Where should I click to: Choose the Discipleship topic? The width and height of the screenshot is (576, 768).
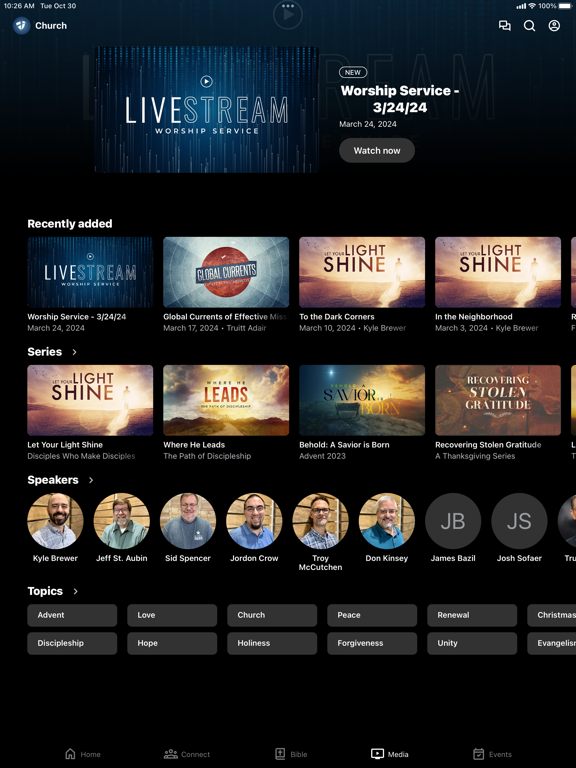pyautogui.click(x=72, y=643)
